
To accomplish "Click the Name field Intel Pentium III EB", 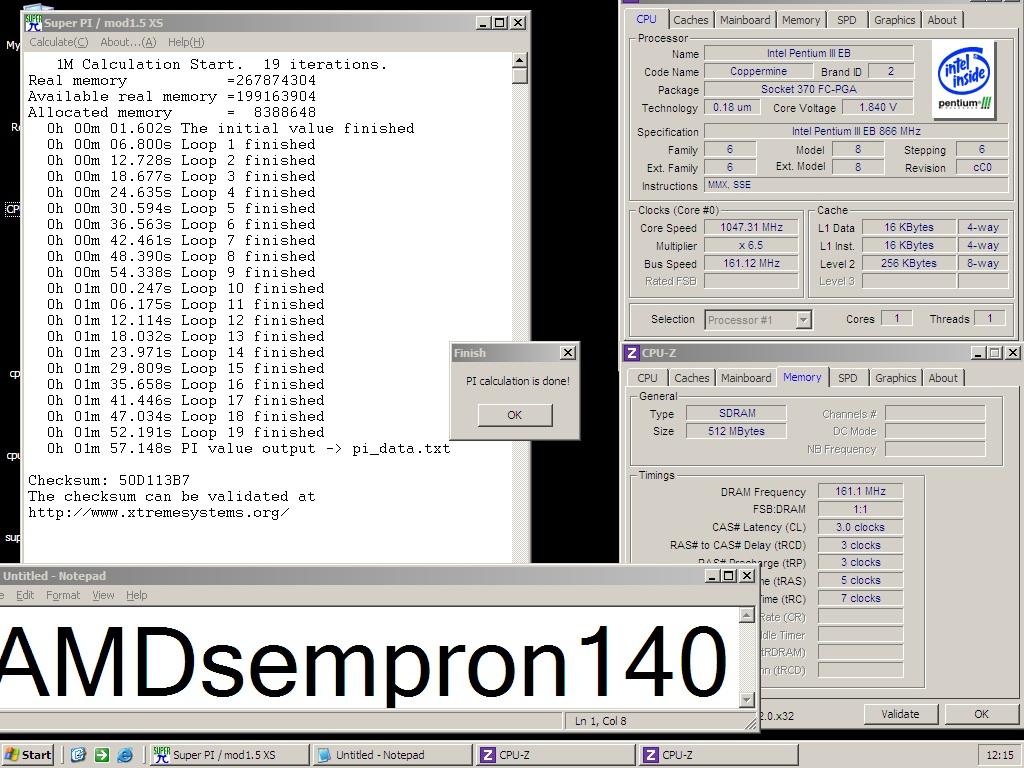I will (808, 54).
